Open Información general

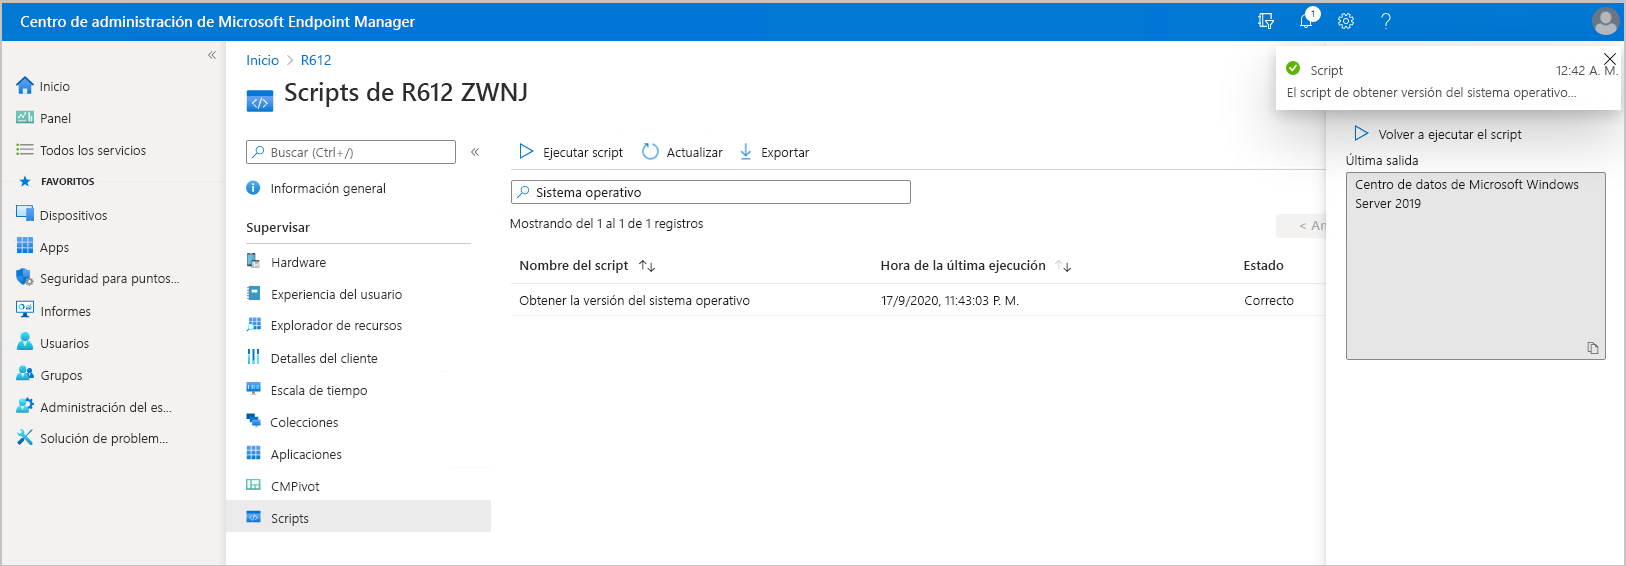[x=316, y=188]
